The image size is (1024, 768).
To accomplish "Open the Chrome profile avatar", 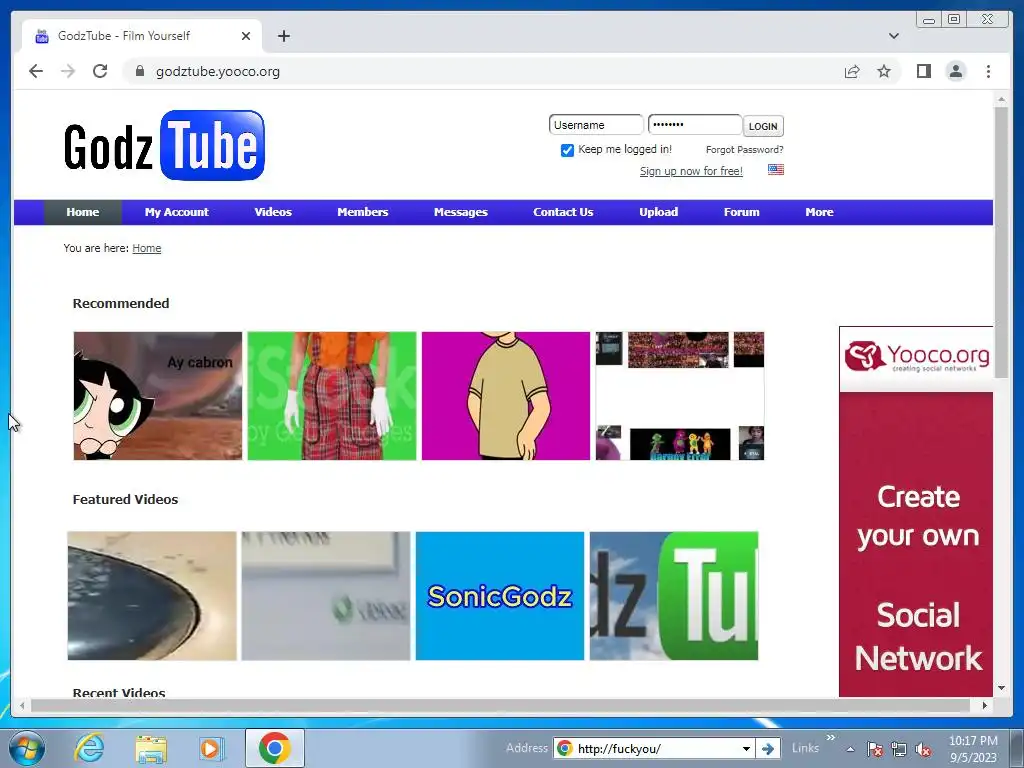I will tap(956, 71).
